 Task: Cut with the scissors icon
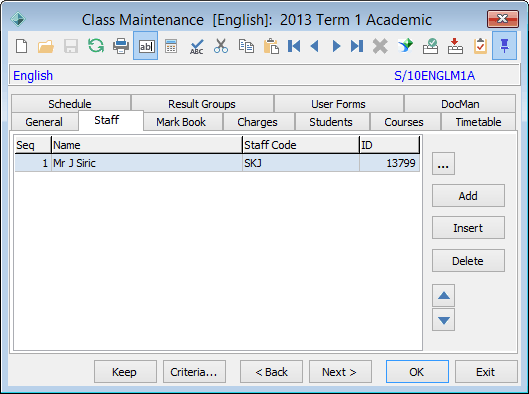pyautogui.click(x=221, y=46)
